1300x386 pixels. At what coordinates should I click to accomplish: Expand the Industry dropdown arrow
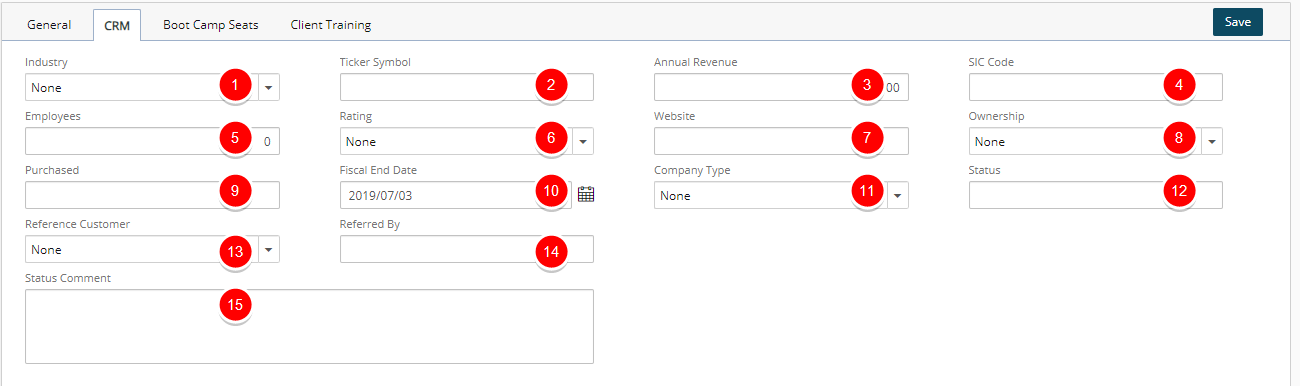tap(268, 88)
